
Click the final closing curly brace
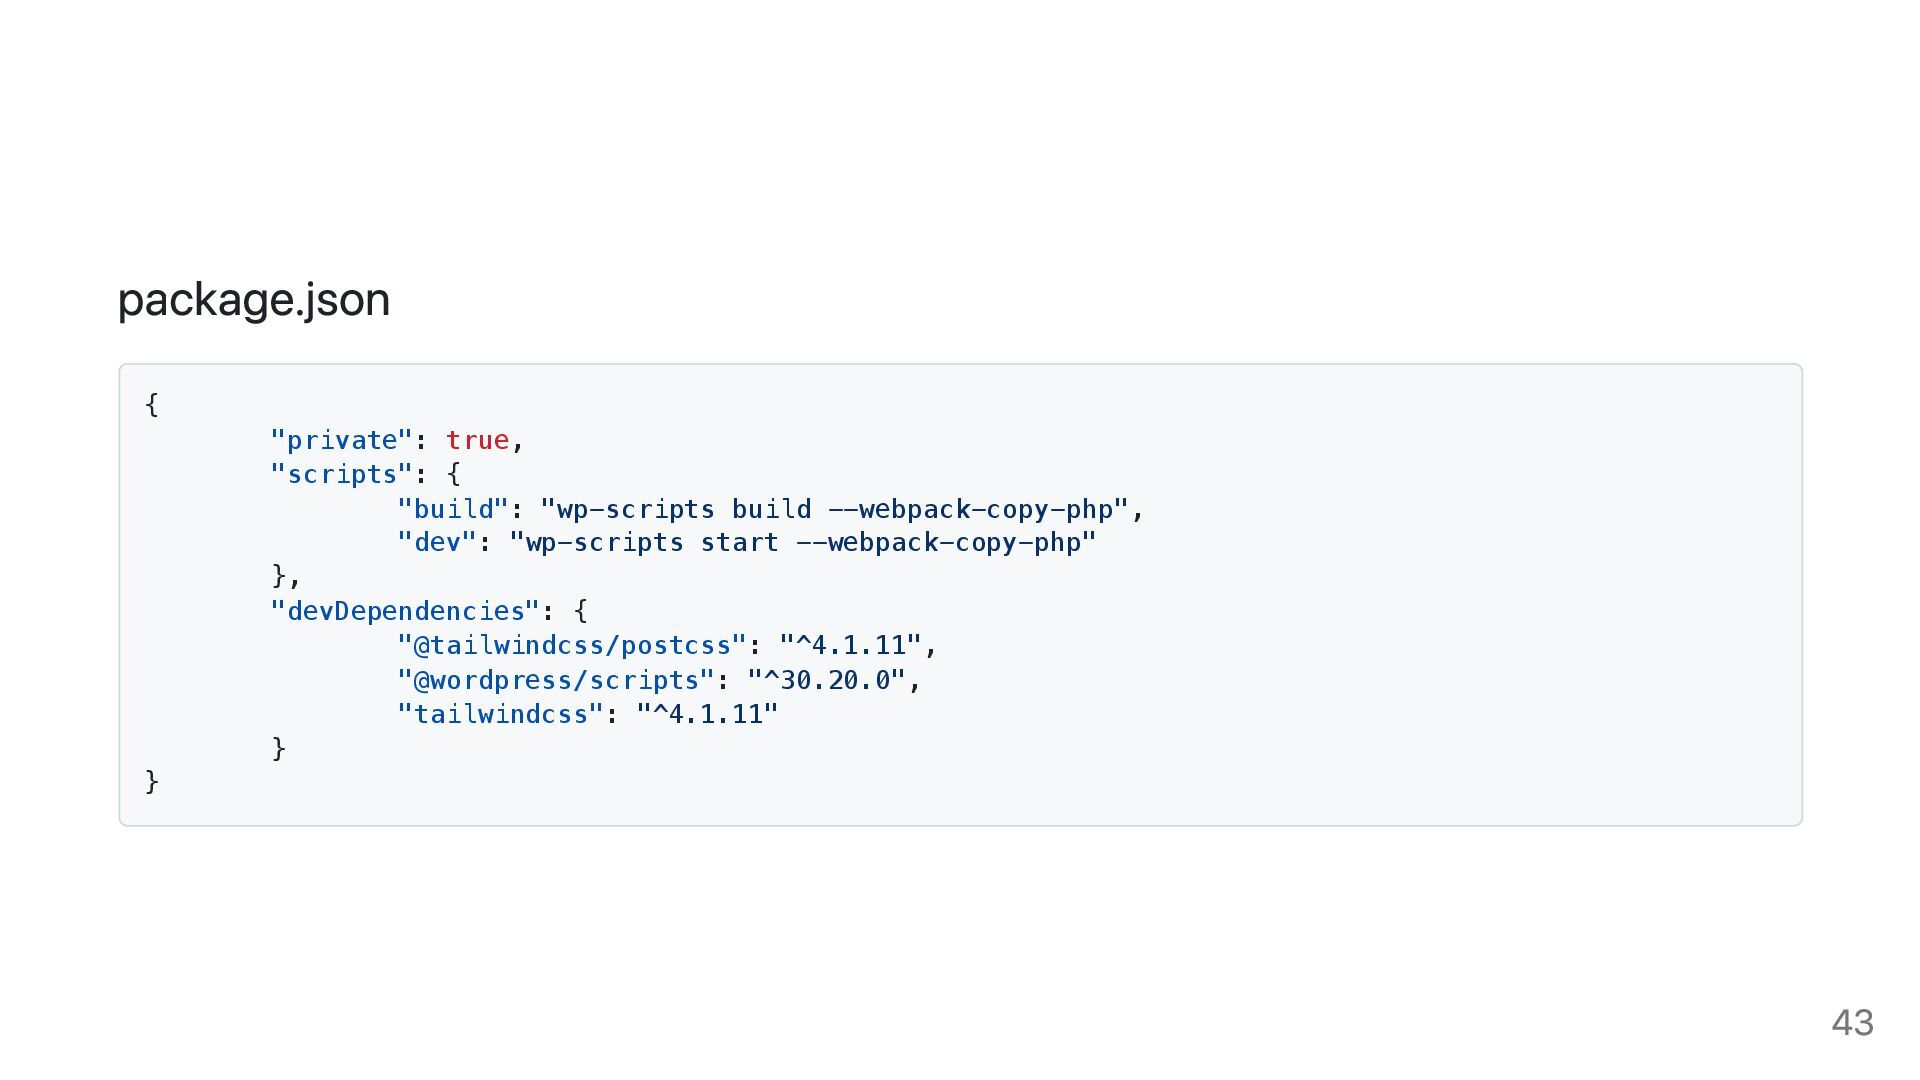152,781
